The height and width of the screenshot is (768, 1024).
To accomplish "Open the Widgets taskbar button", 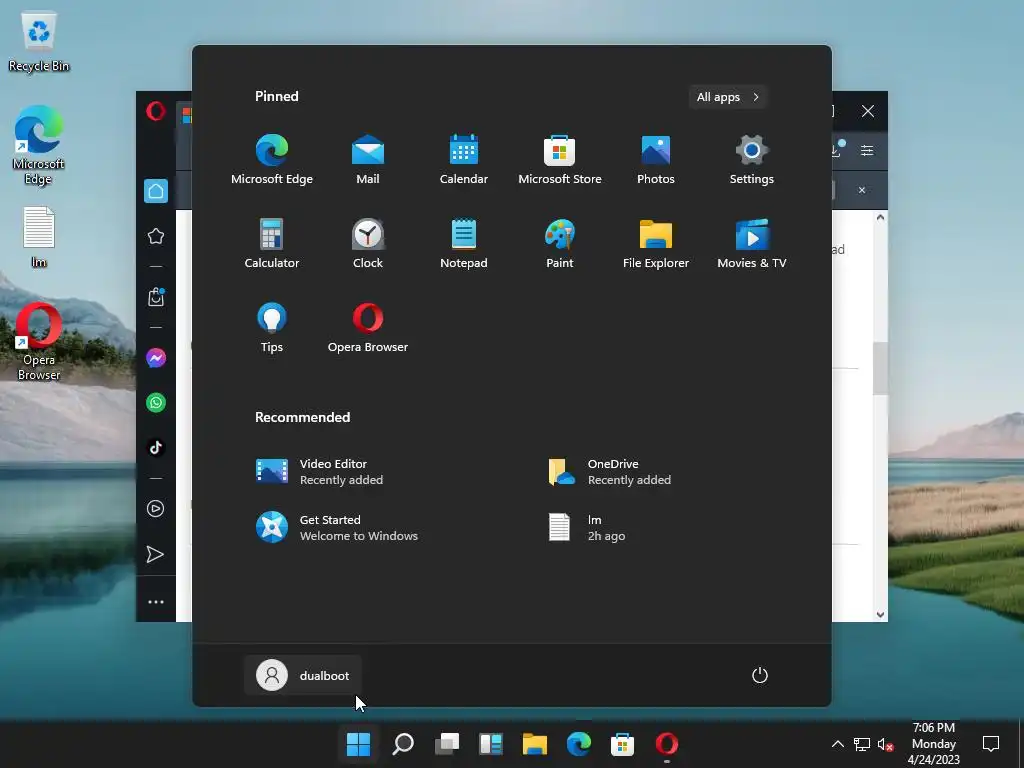I will 490,744.
